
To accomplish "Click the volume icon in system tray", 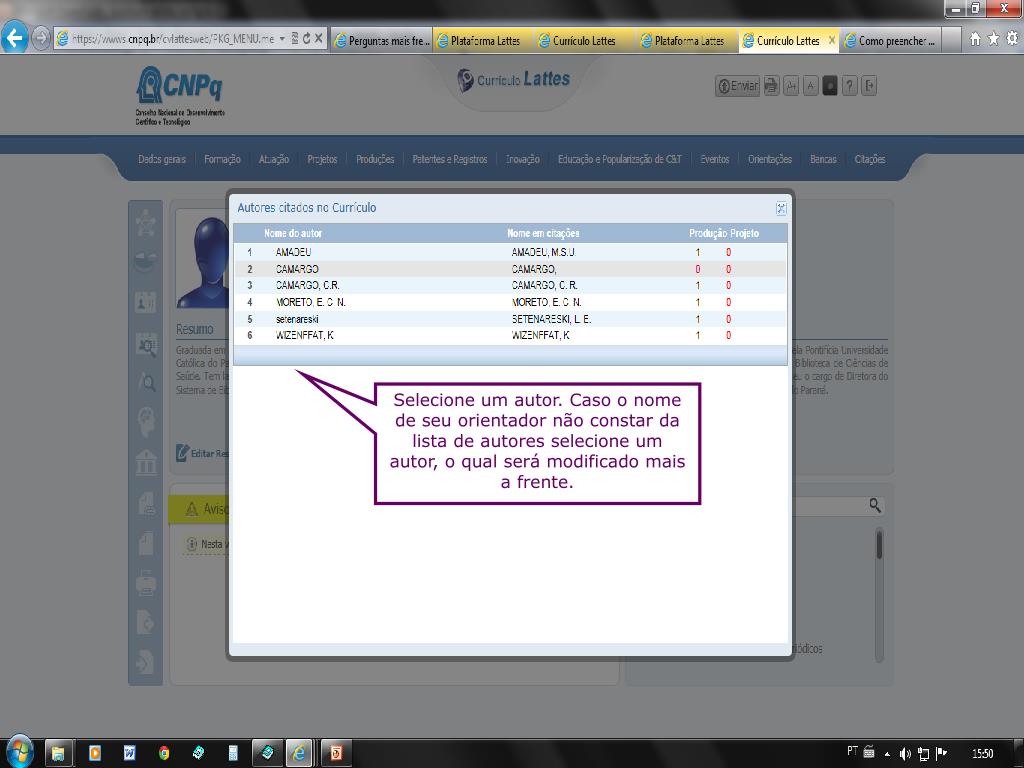I will click(x=904, y=754).
